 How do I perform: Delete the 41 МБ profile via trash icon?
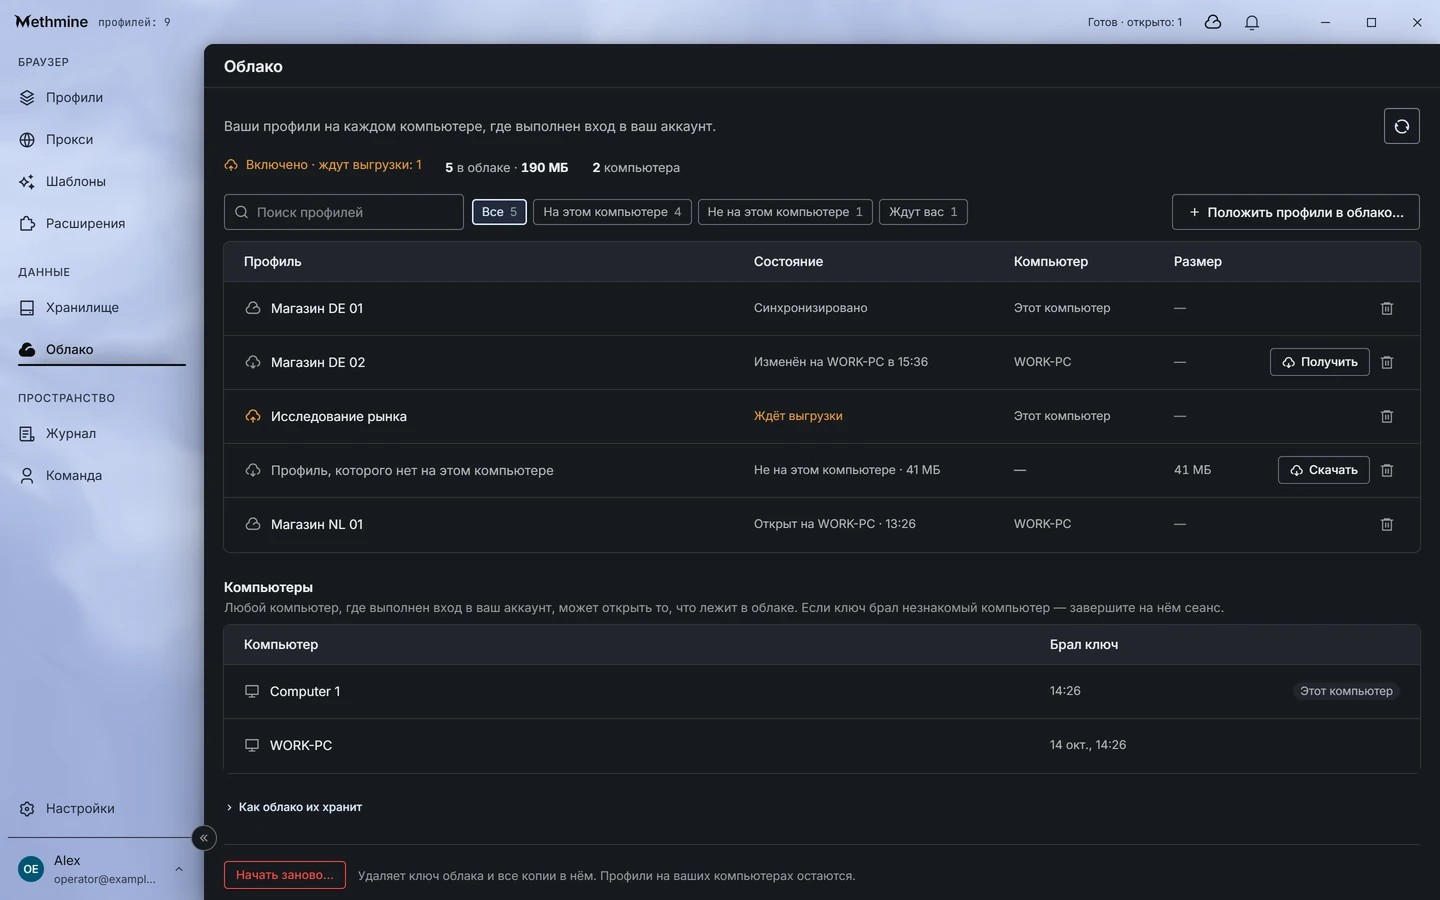1387,470
